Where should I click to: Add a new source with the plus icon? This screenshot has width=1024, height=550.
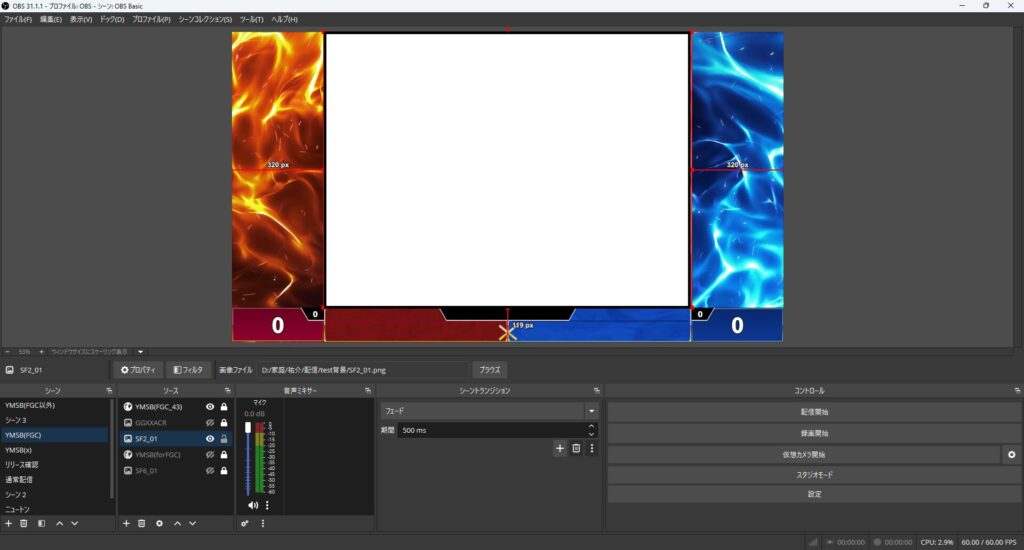(x=126, y=523)
